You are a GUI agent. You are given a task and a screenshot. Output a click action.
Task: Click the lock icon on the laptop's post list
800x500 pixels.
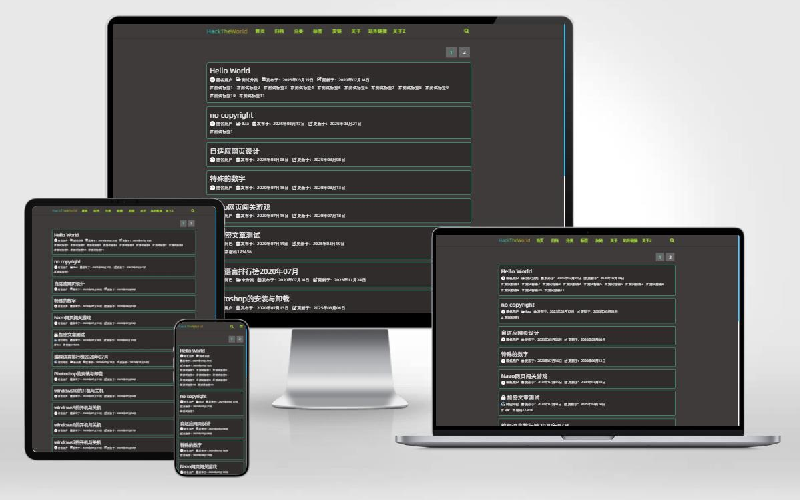(504, 397)
